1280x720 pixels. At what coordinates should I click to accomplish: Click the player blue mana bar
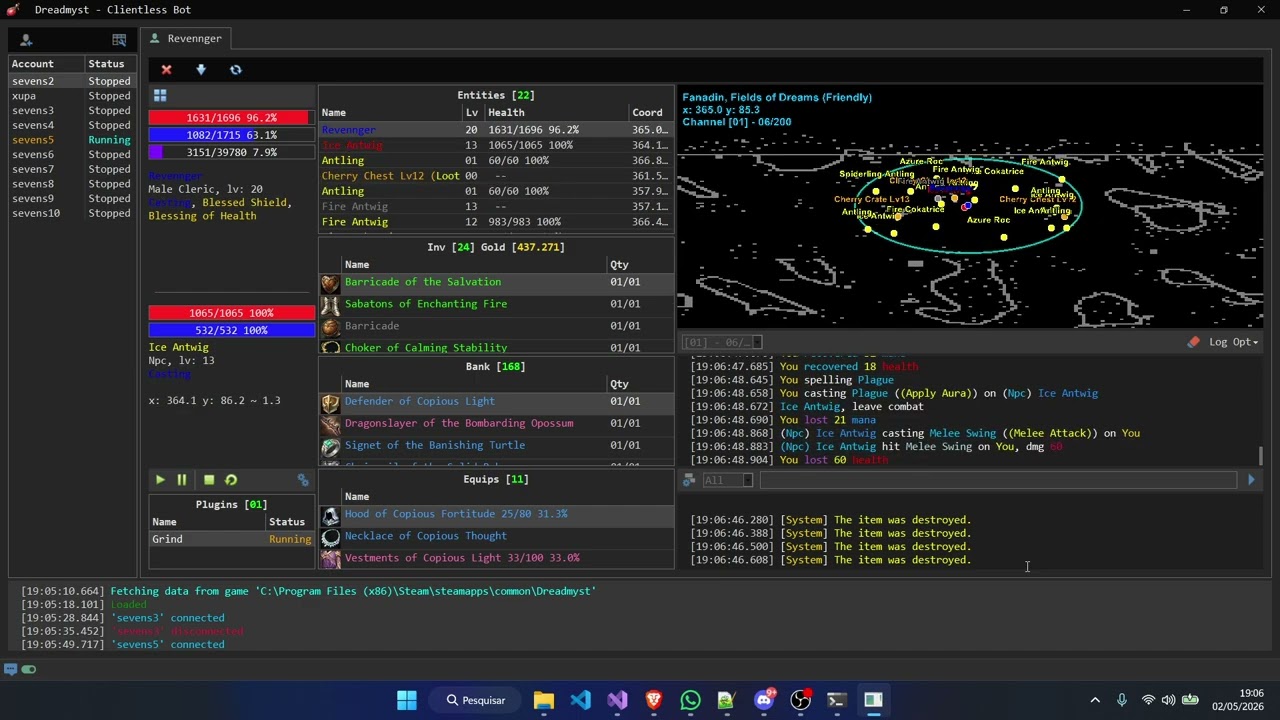click(231, 135)
